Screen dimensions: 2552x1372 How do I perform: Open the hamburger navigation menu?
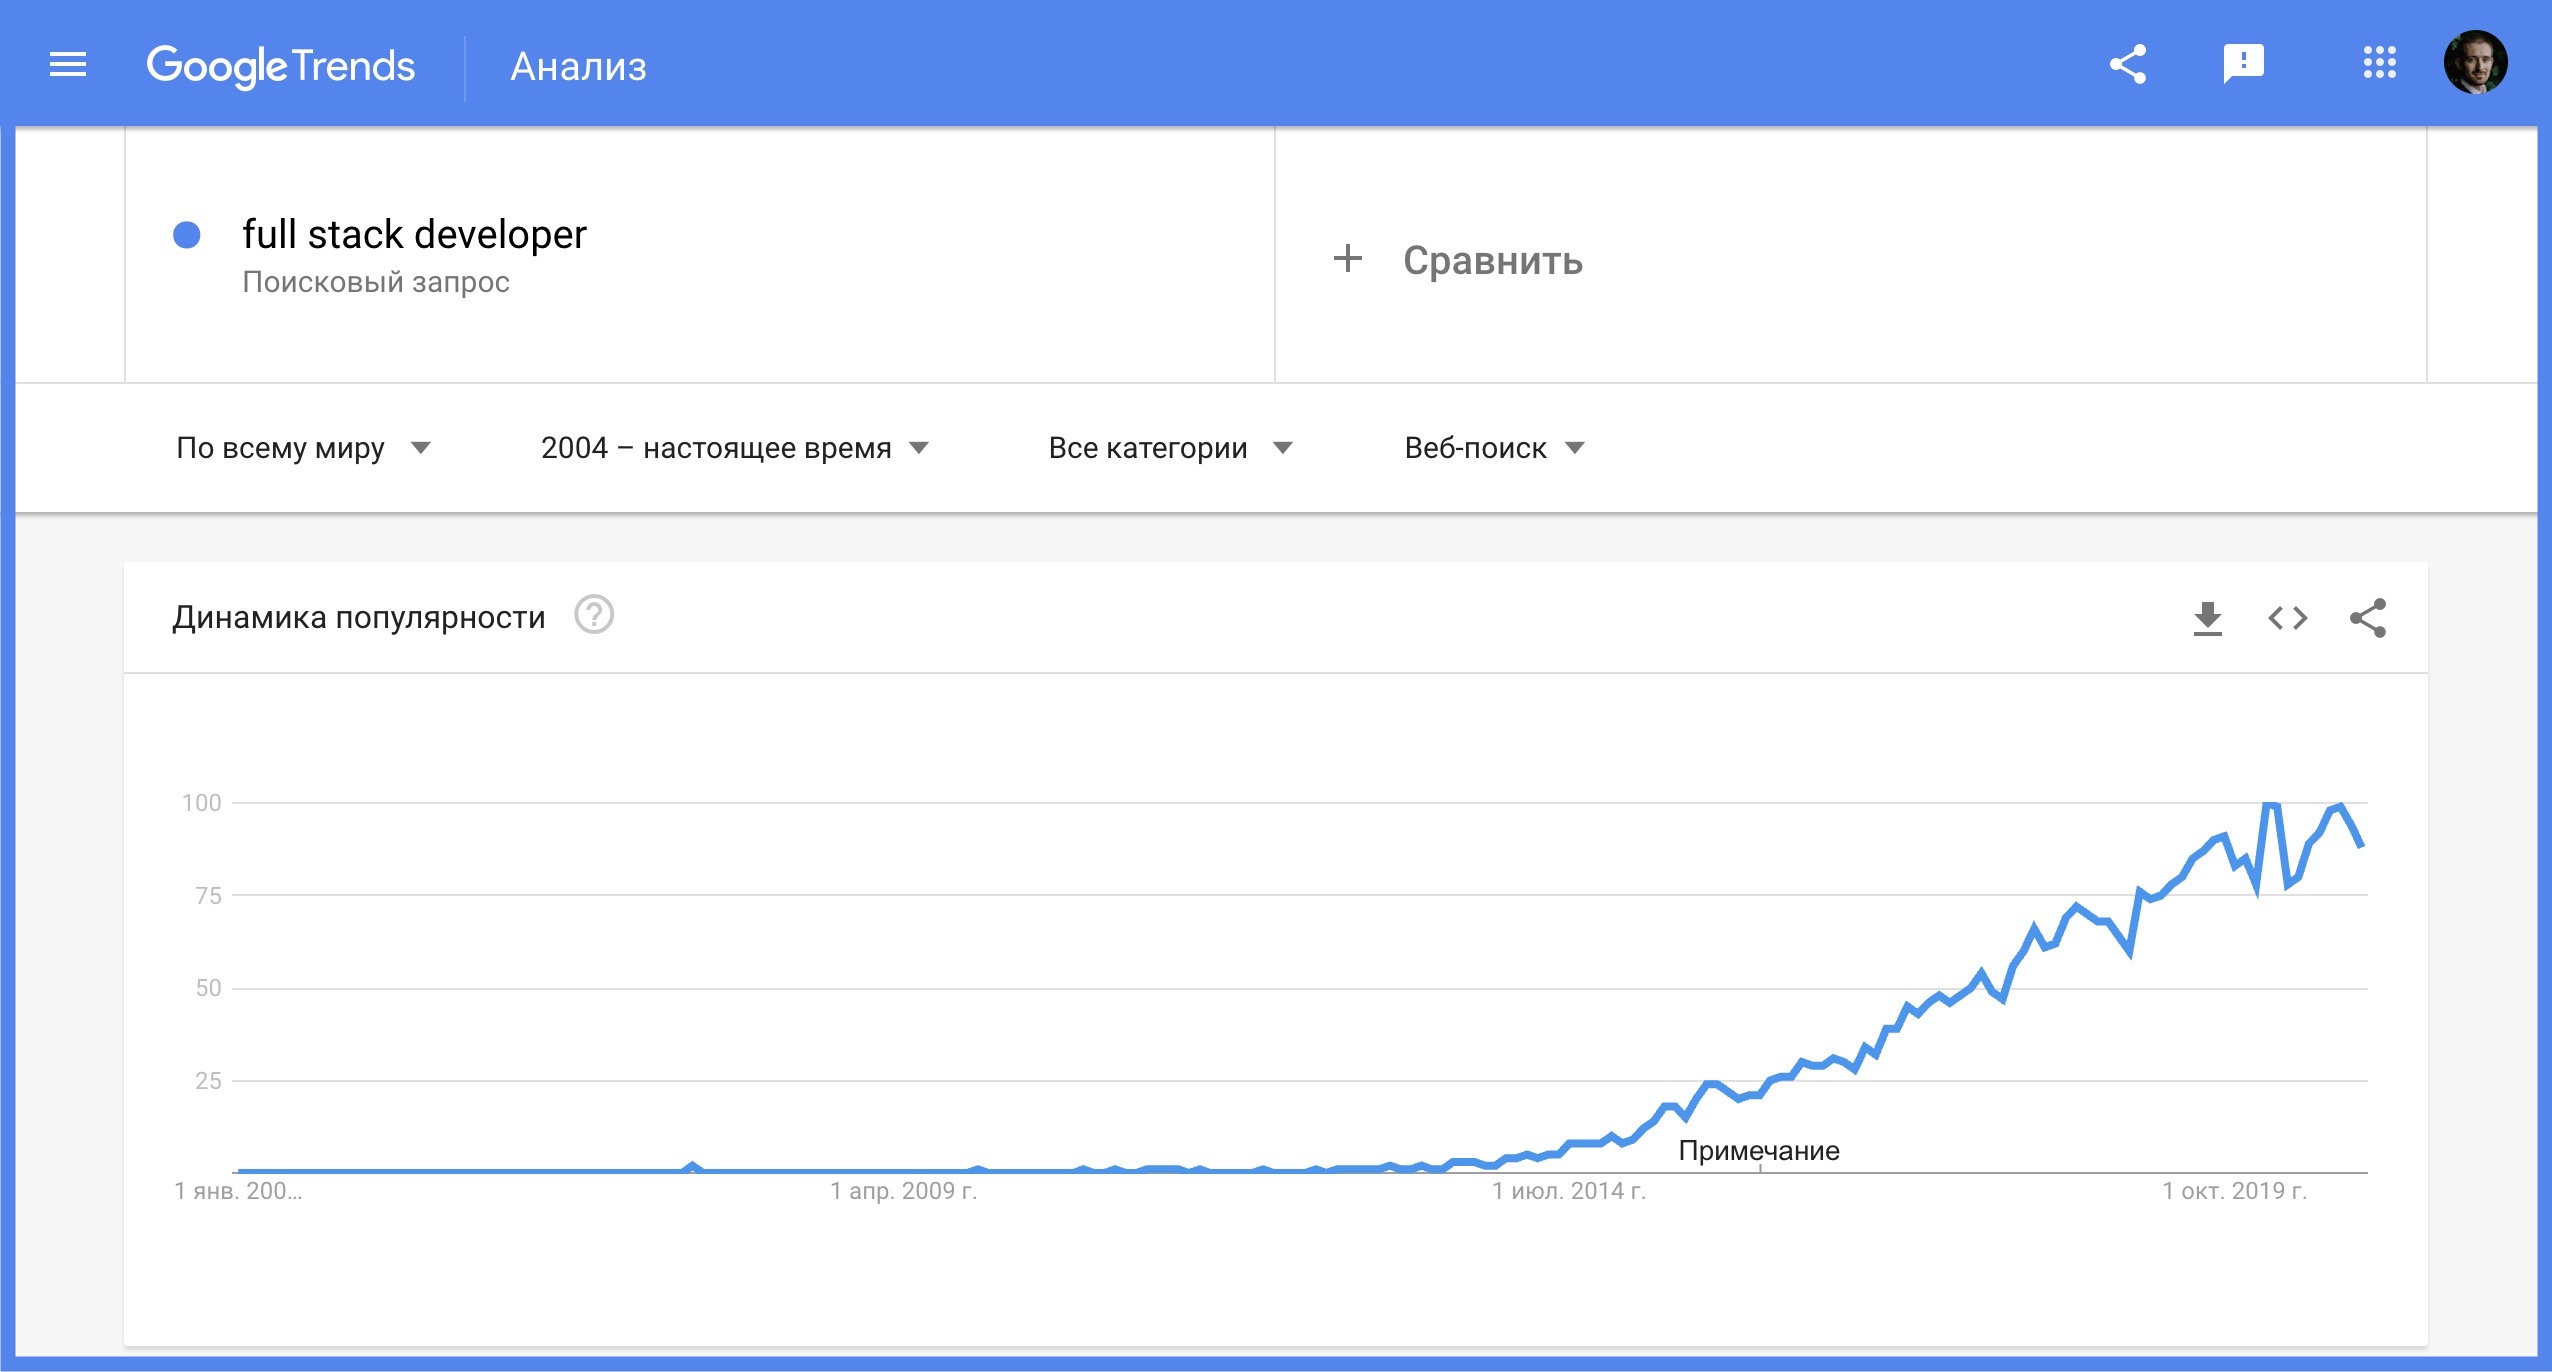(66, 64)
